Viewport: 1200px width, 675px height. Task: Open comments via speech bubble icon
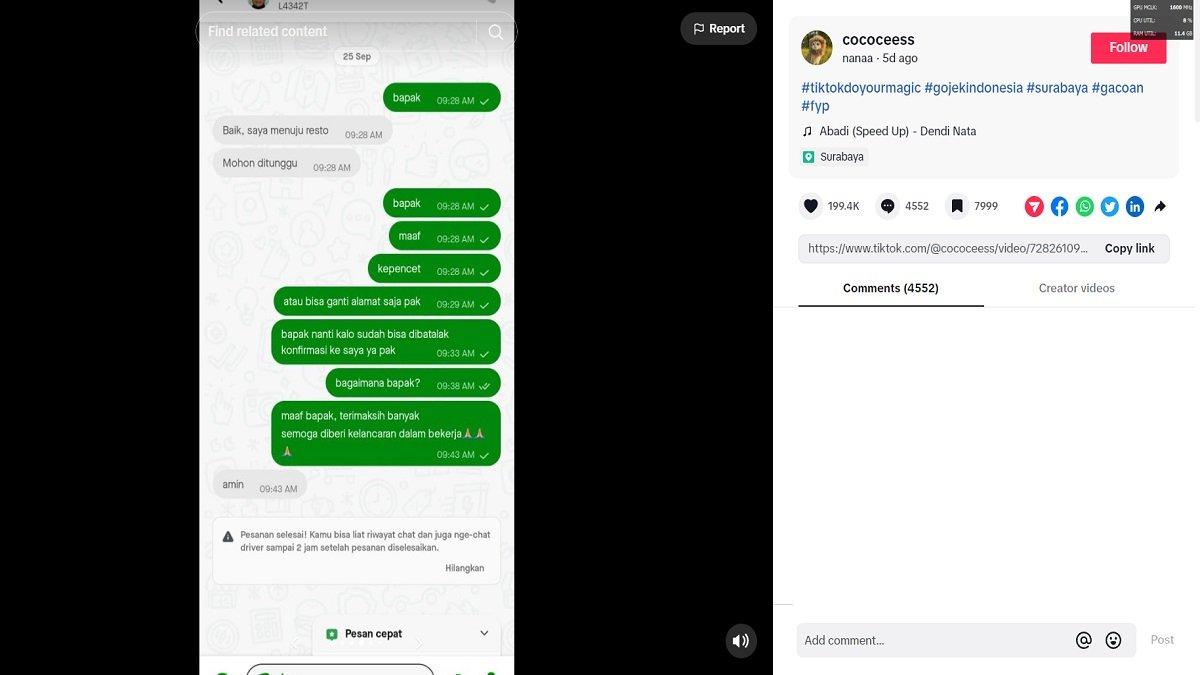click(888, 206)
